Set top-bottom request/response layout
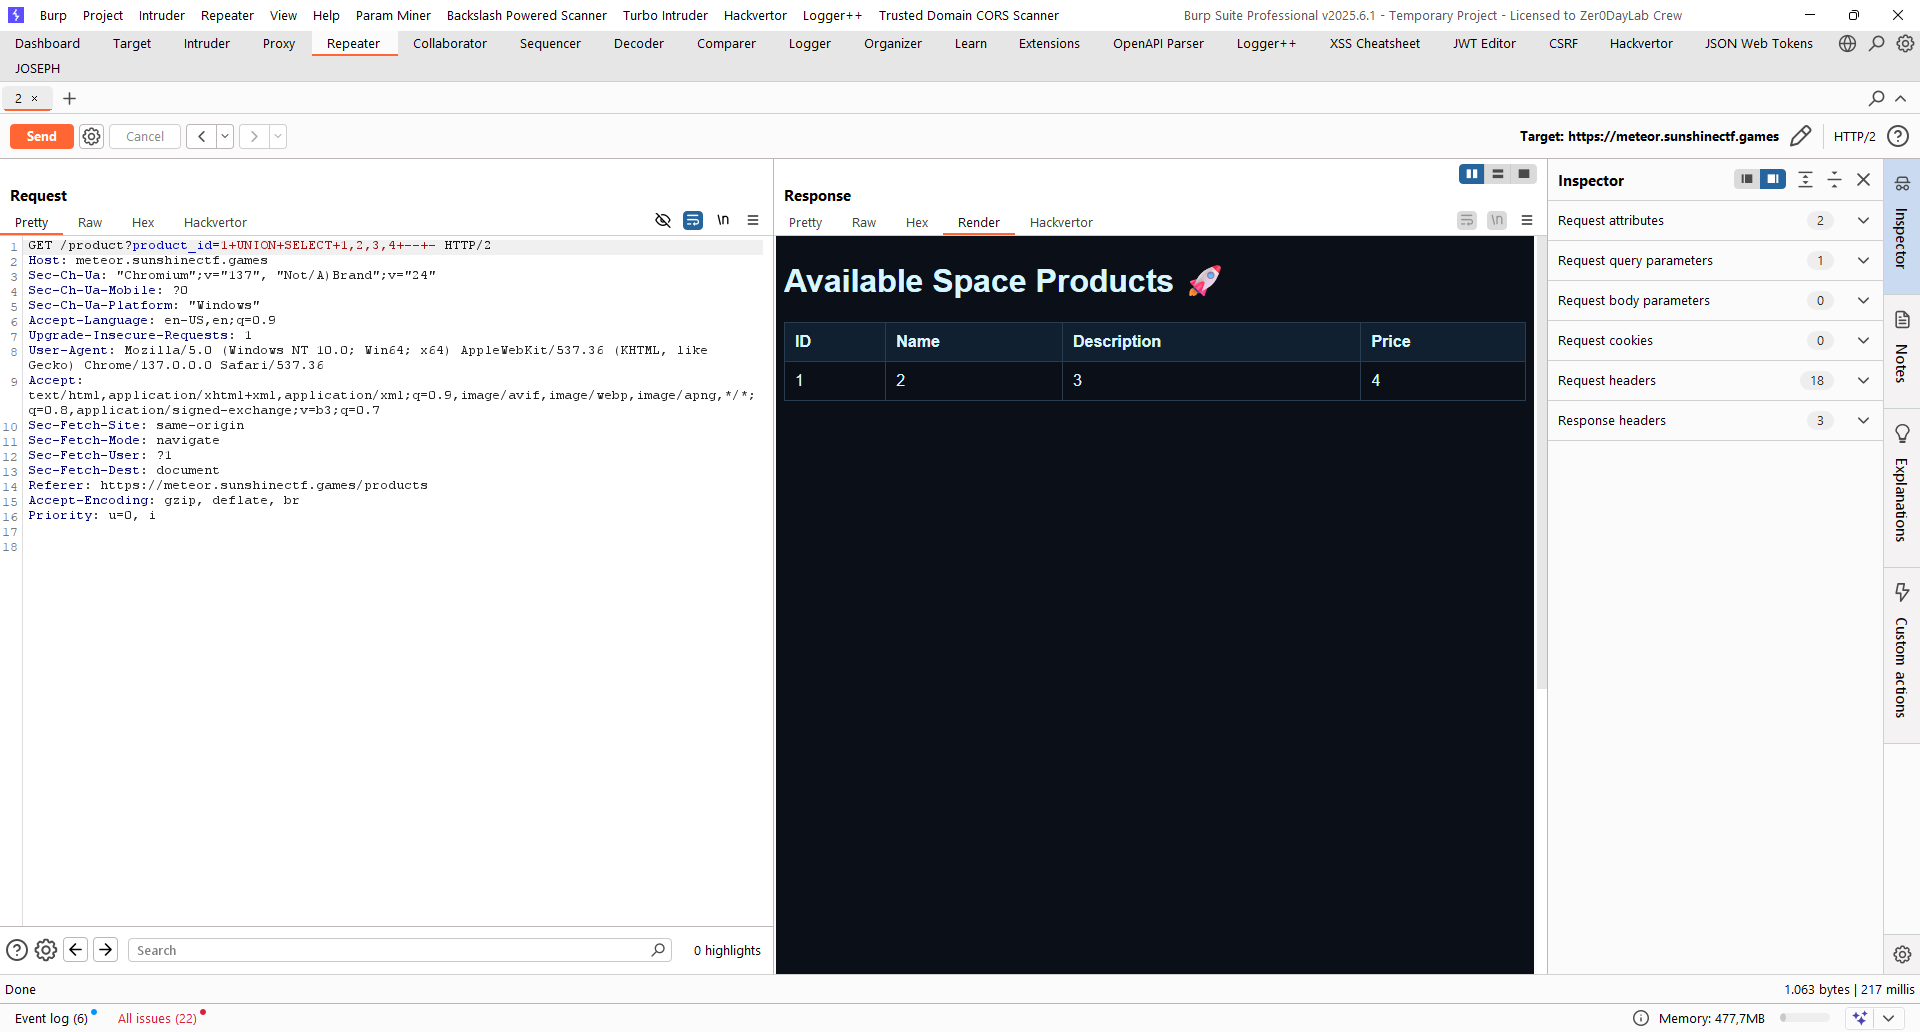Viewport: 1920px width, 1032px height. [1498, 174]
